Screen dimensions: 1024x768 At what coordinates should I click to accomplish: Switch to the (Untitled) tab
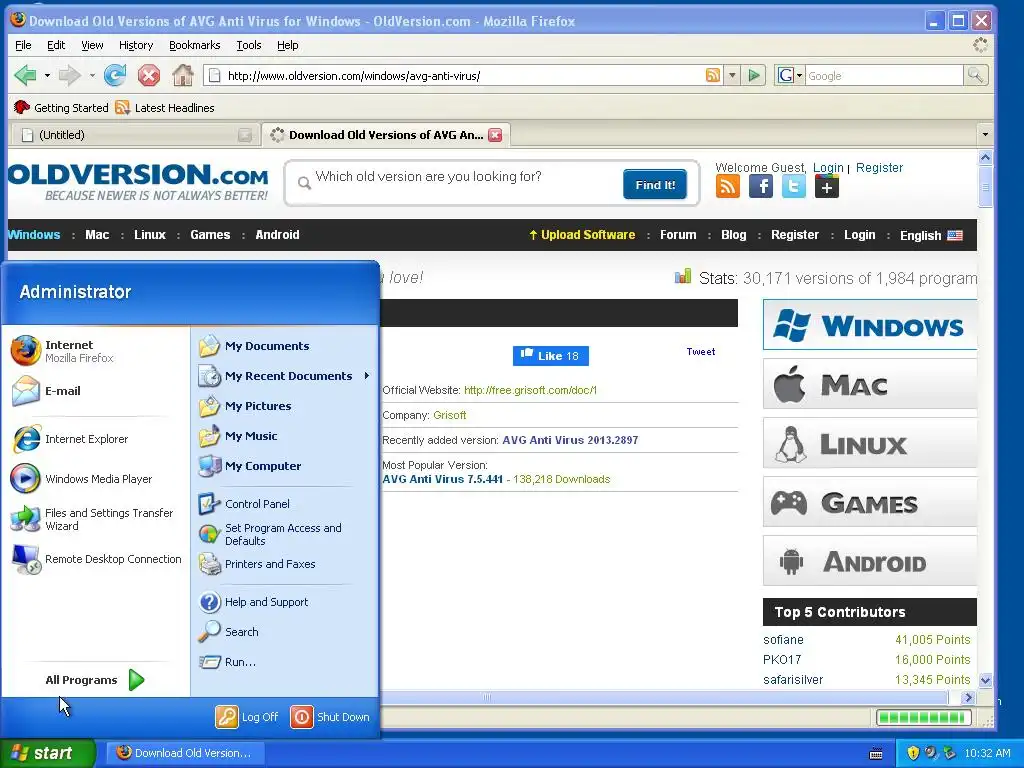pyautogui.click(x=135, y=135)
